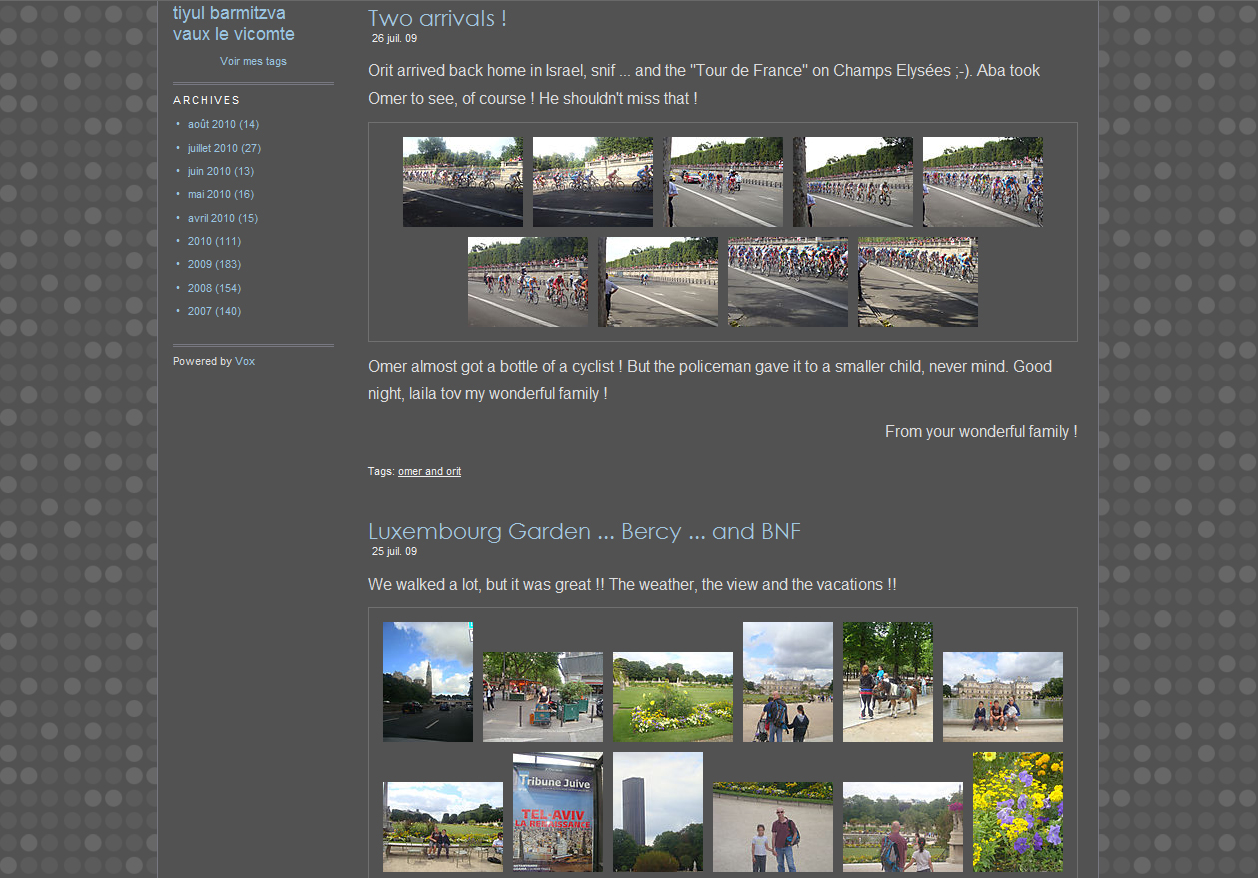View the yellow and purple flowers close-up thumbnail

coord(1017,811)
